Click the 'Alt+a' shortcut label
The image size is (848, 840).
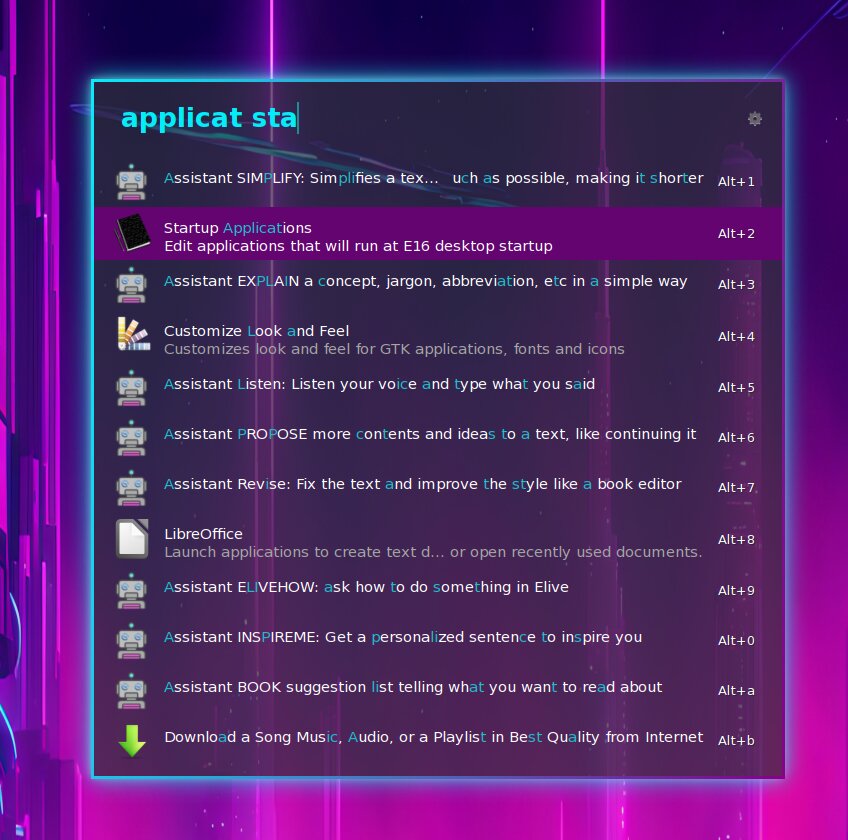point(736,691)
